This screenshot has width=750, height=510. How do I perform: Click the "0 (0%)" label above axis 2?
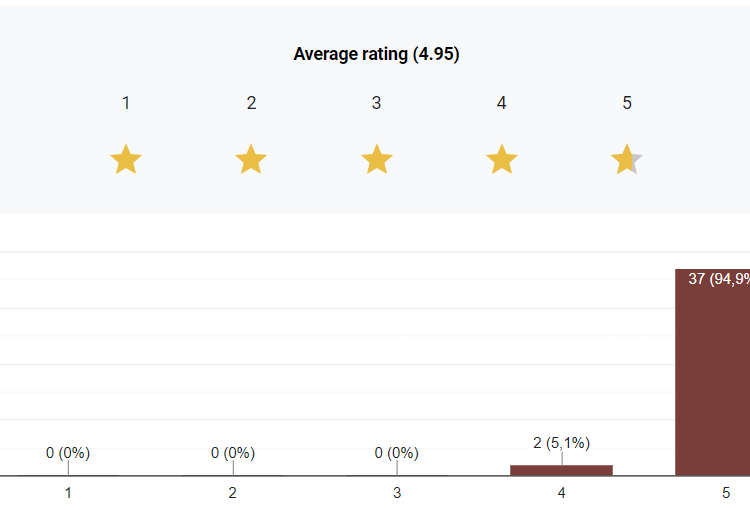click(233, 453)
